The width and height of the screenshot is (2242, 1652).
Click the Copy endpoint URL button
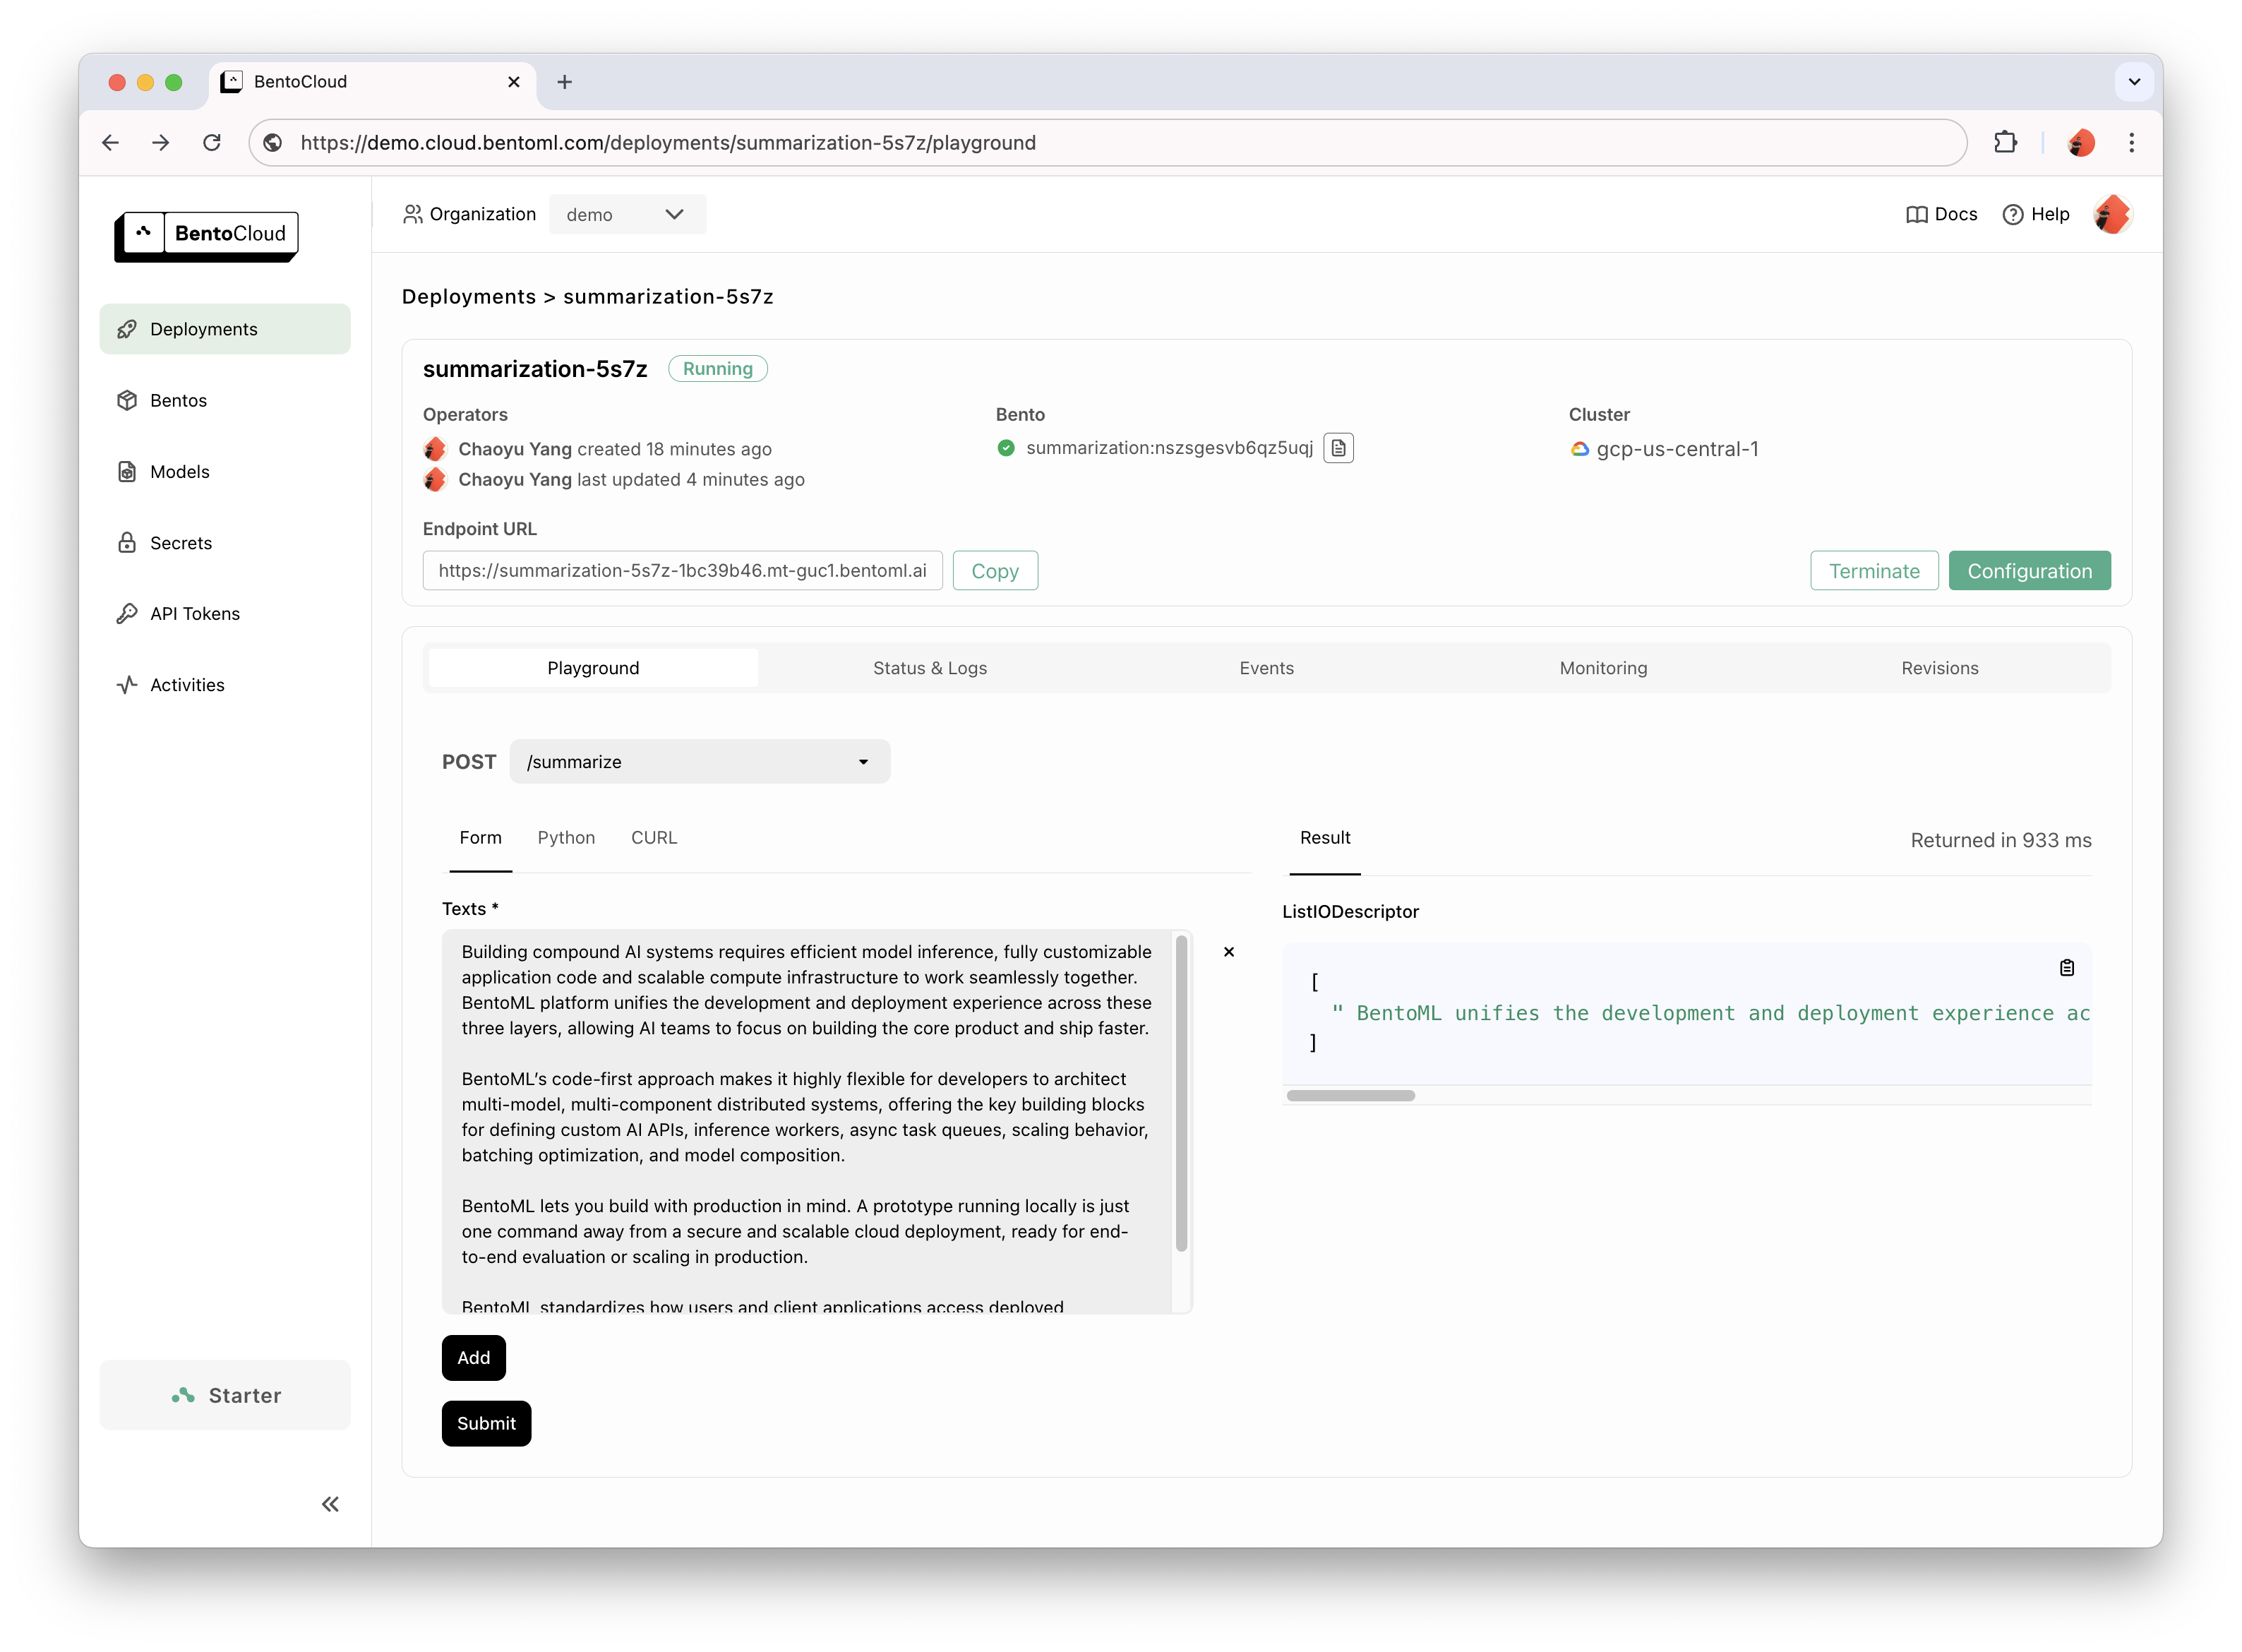click(x=995, y=569)
